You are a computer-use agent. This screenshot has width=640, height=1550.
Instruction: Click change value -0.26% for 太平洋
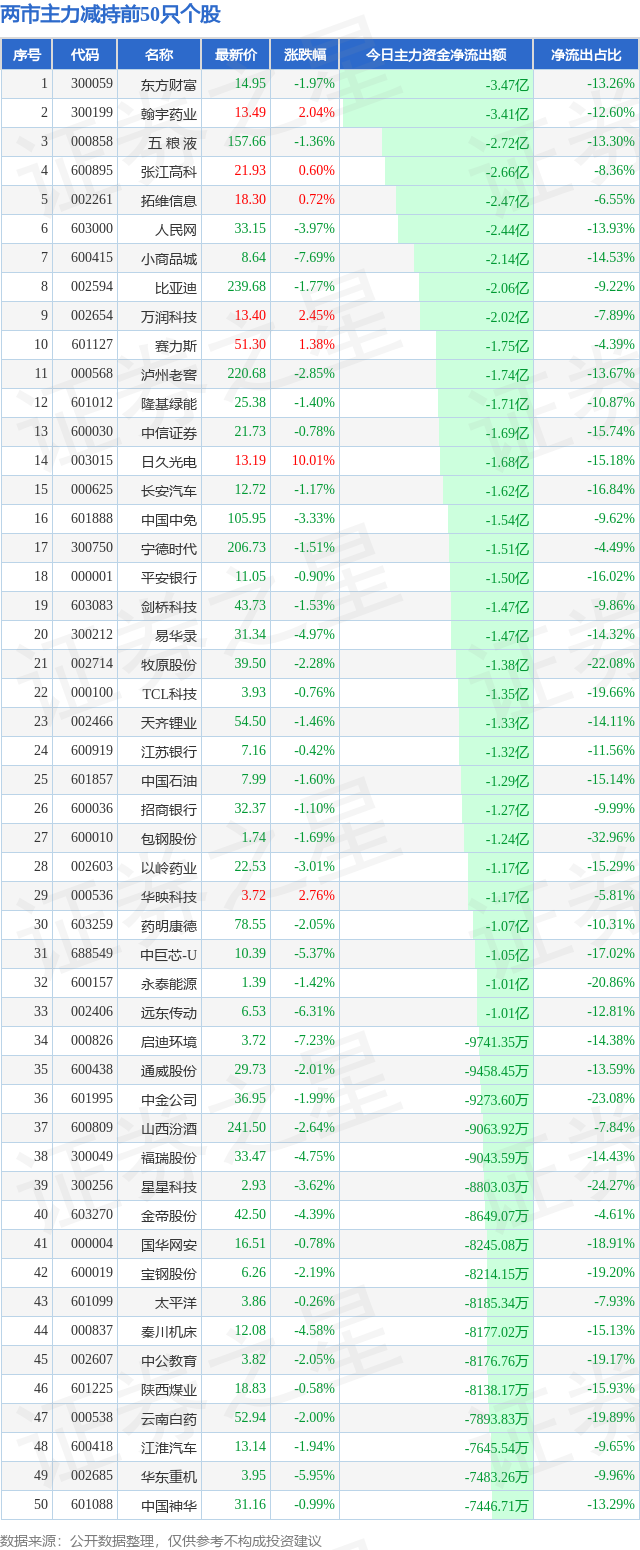pyautogui.click(x=315, y=1302)
